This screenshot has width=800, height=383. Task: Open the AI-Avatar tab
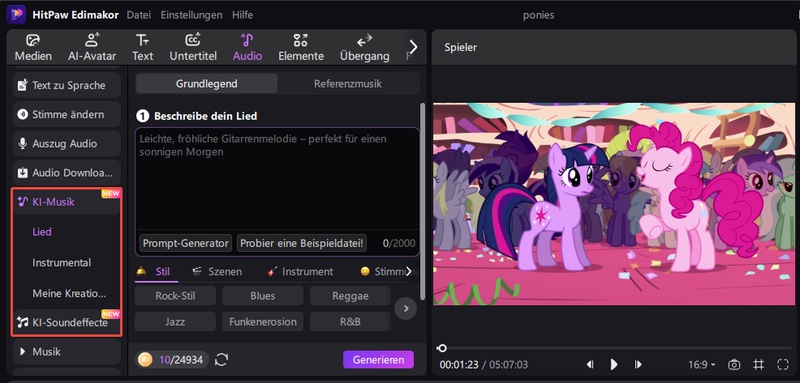(92, 47)
